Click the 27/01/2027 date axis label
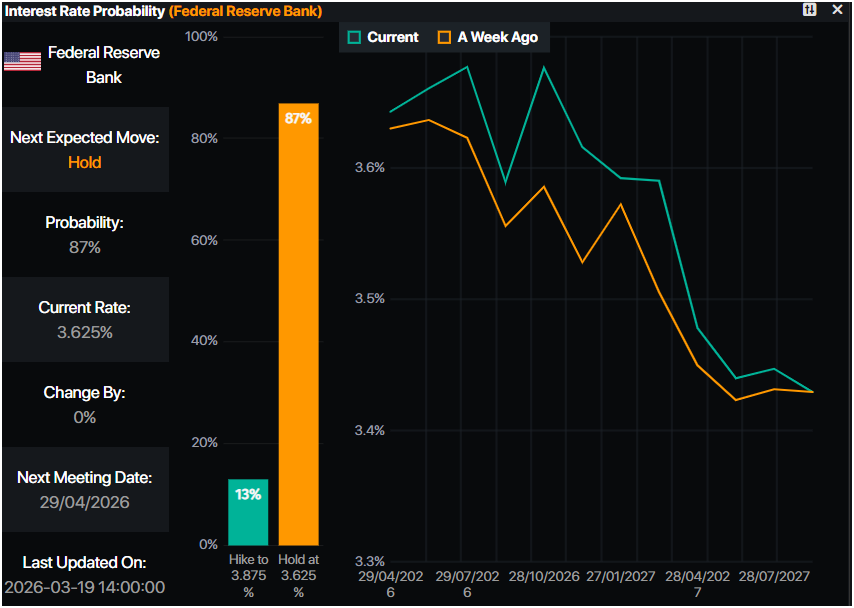 (619, 577)
